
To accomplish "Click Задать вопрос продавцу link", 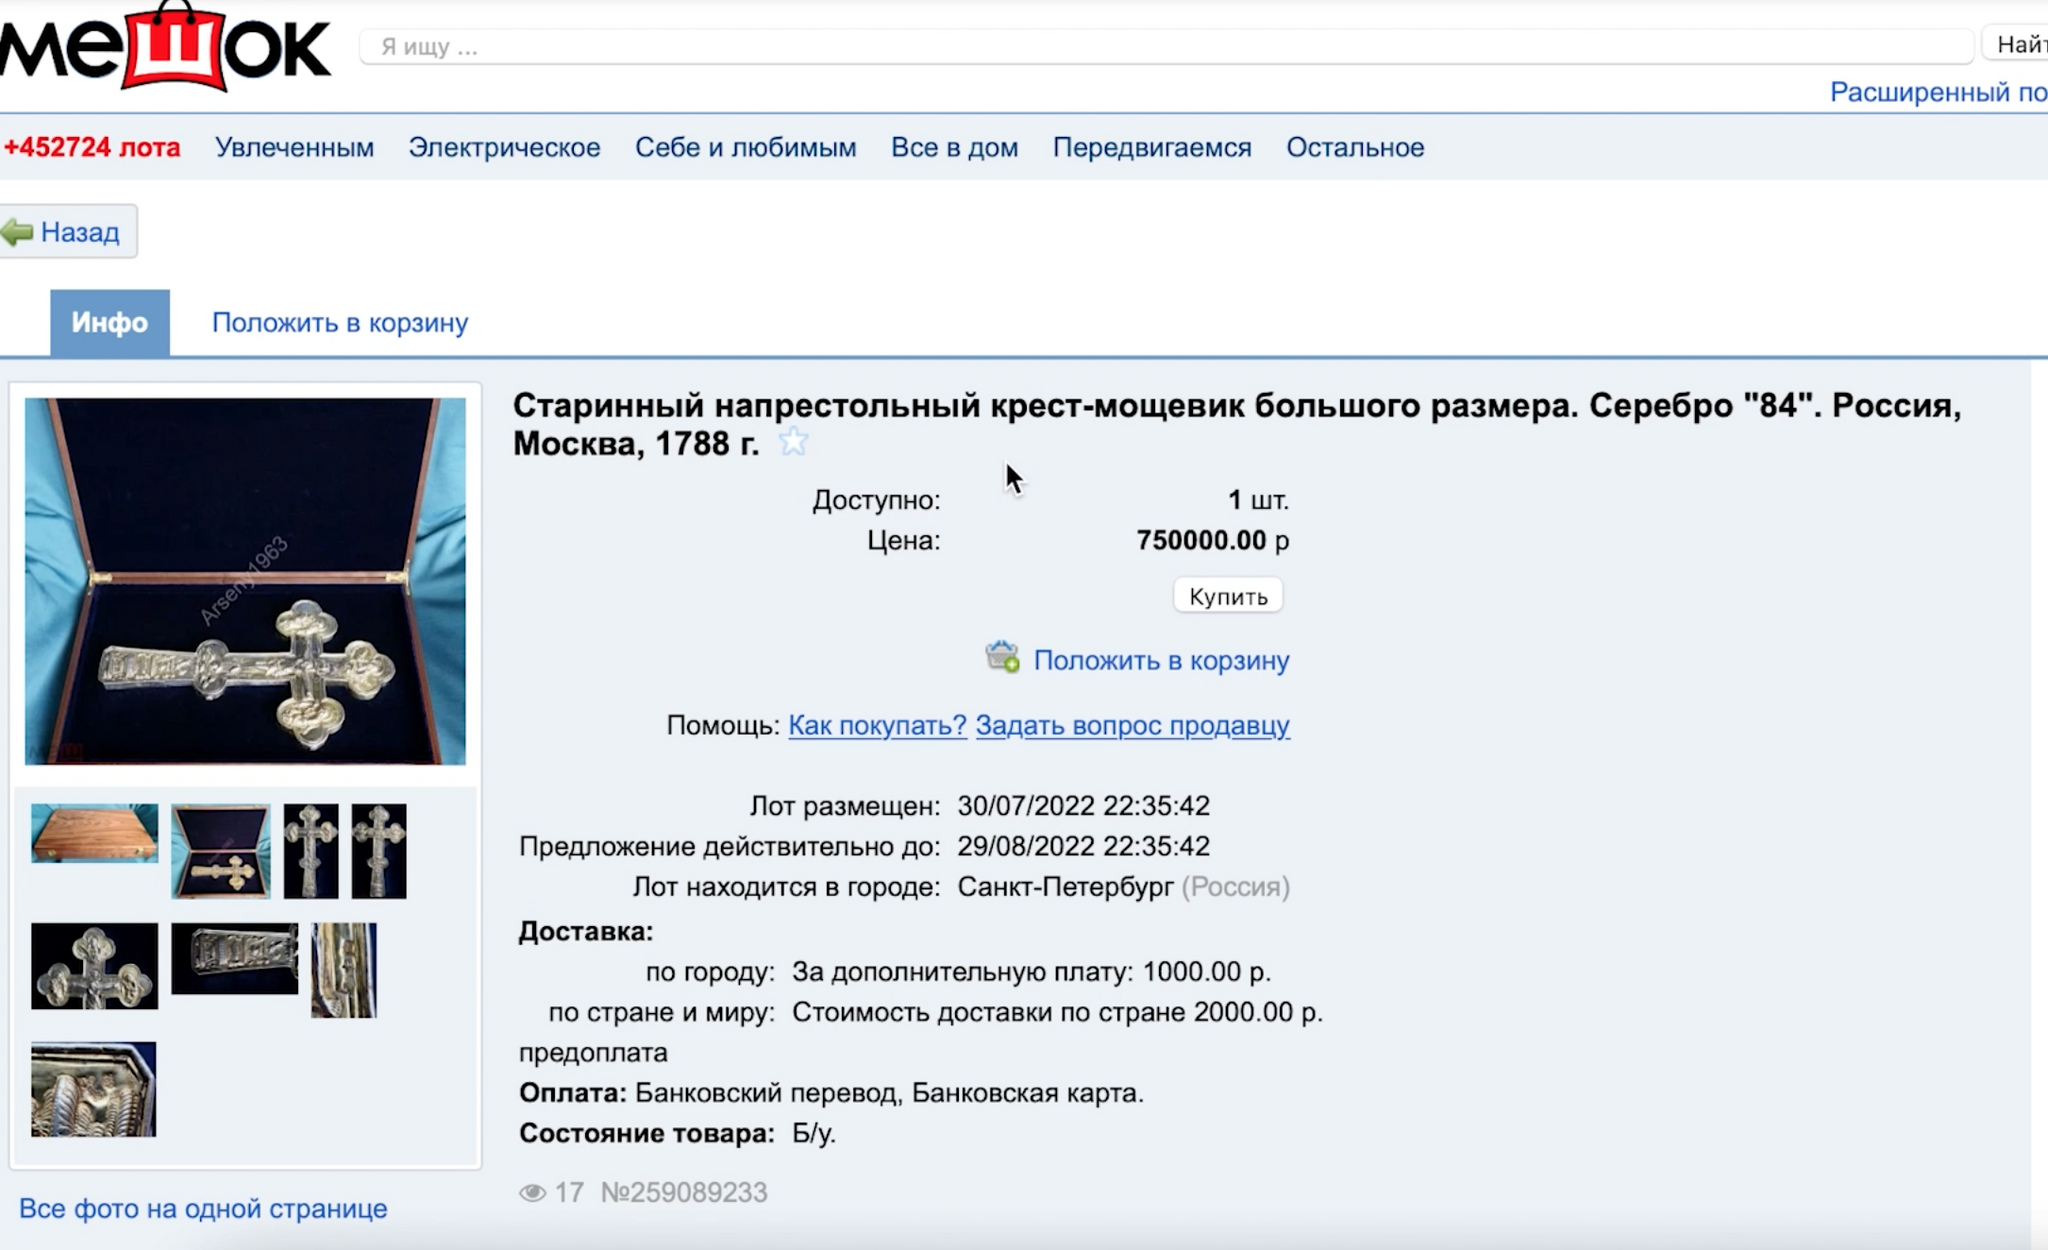I will [1132, 725].
